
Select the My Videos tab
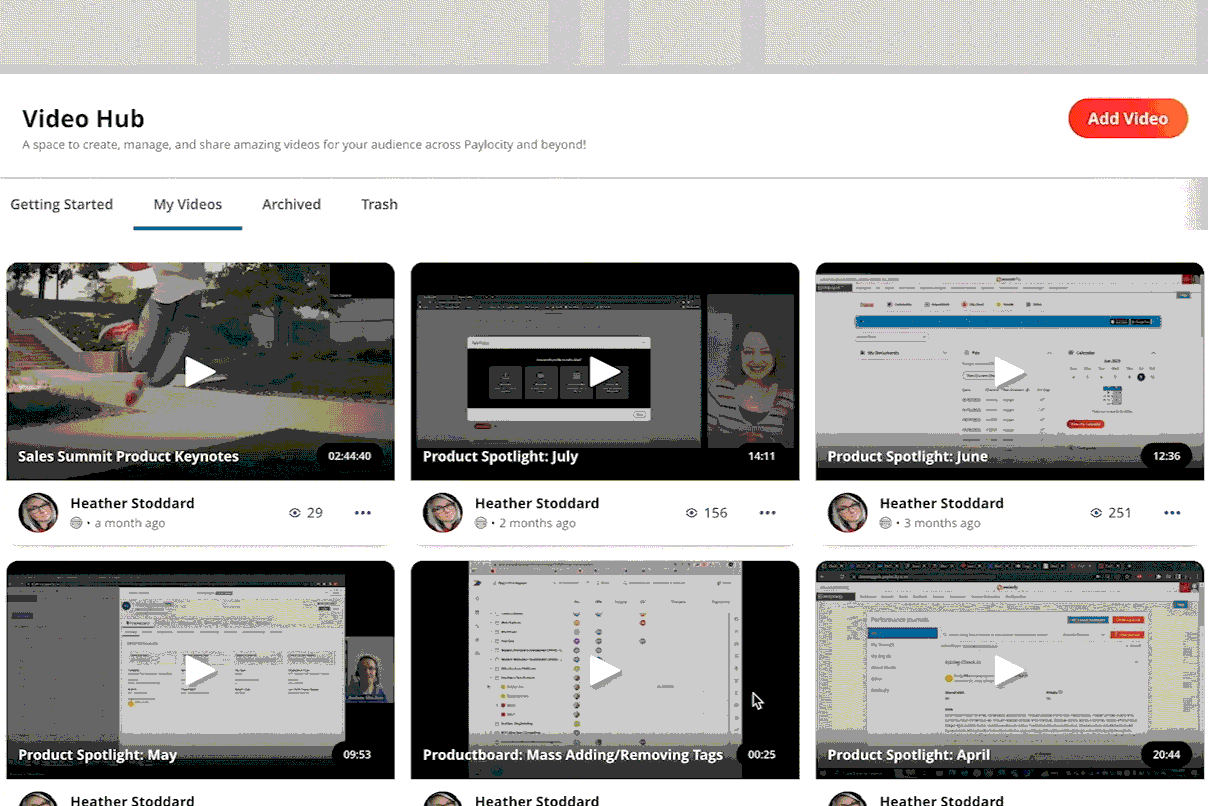tap(188, 204)
